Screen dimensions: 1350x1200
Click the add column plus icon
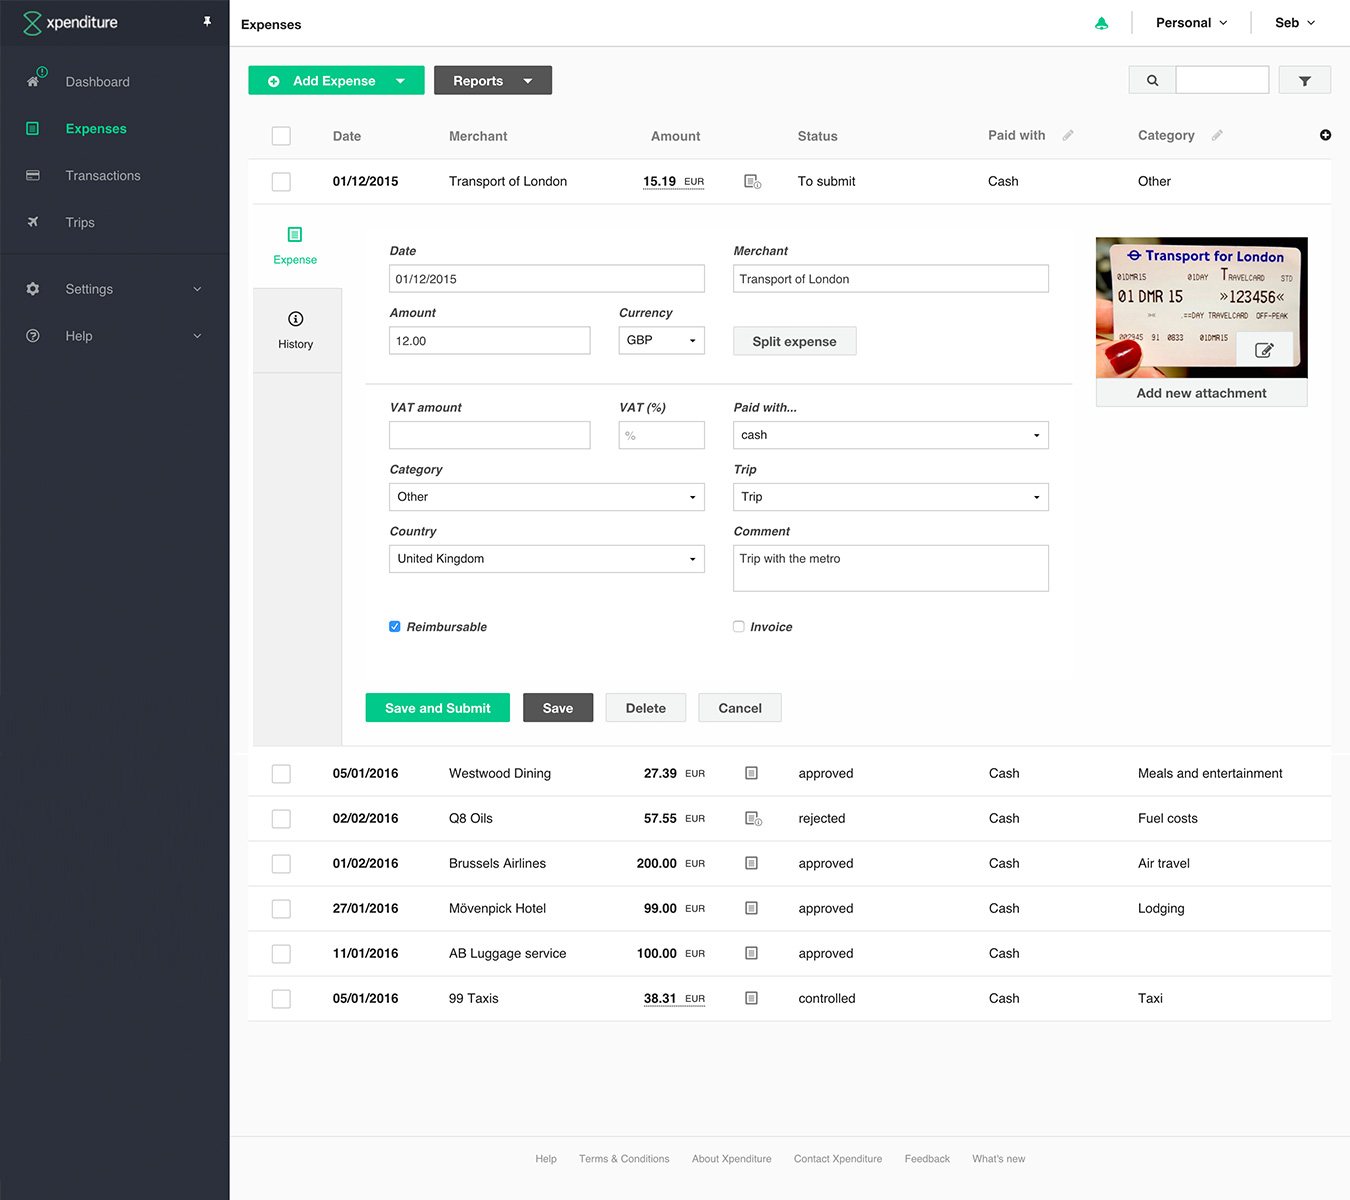[x=1325, y=135]
